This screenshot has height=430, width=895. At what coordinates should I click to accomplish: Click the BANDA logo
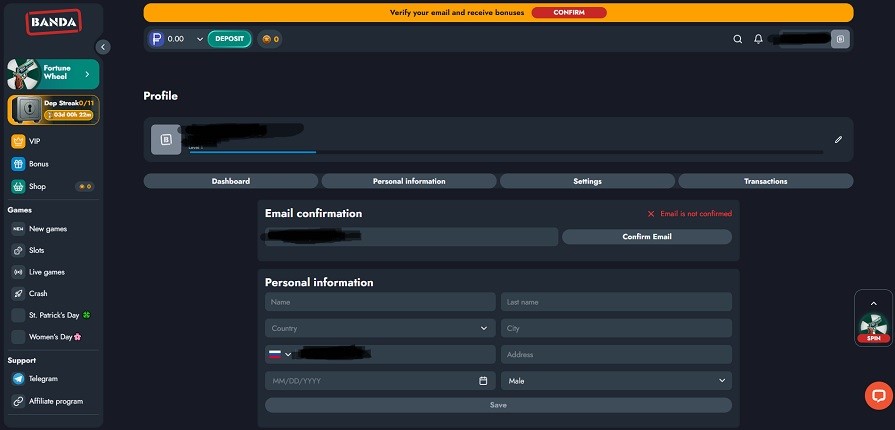click(54, 22)
